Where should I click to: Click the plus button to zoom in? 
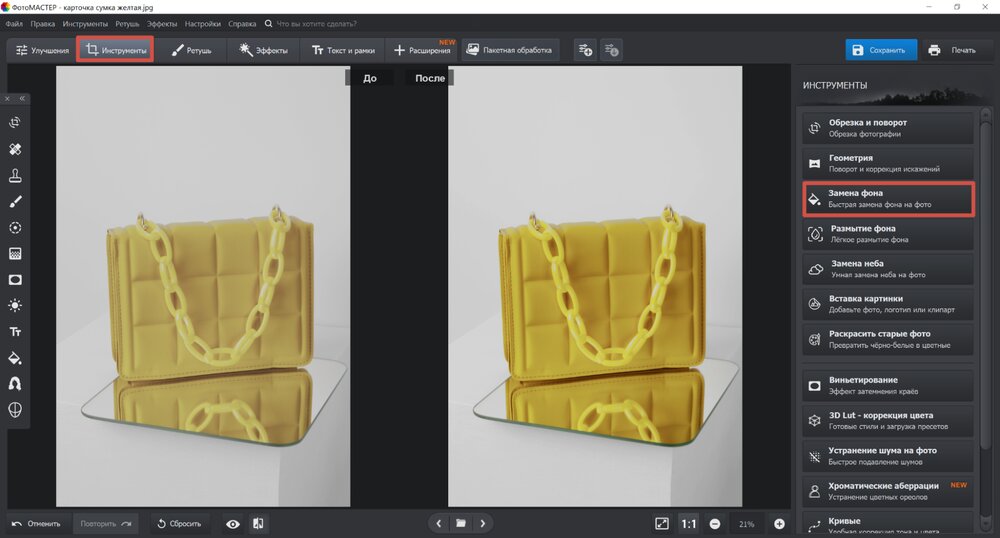[779, 523]
